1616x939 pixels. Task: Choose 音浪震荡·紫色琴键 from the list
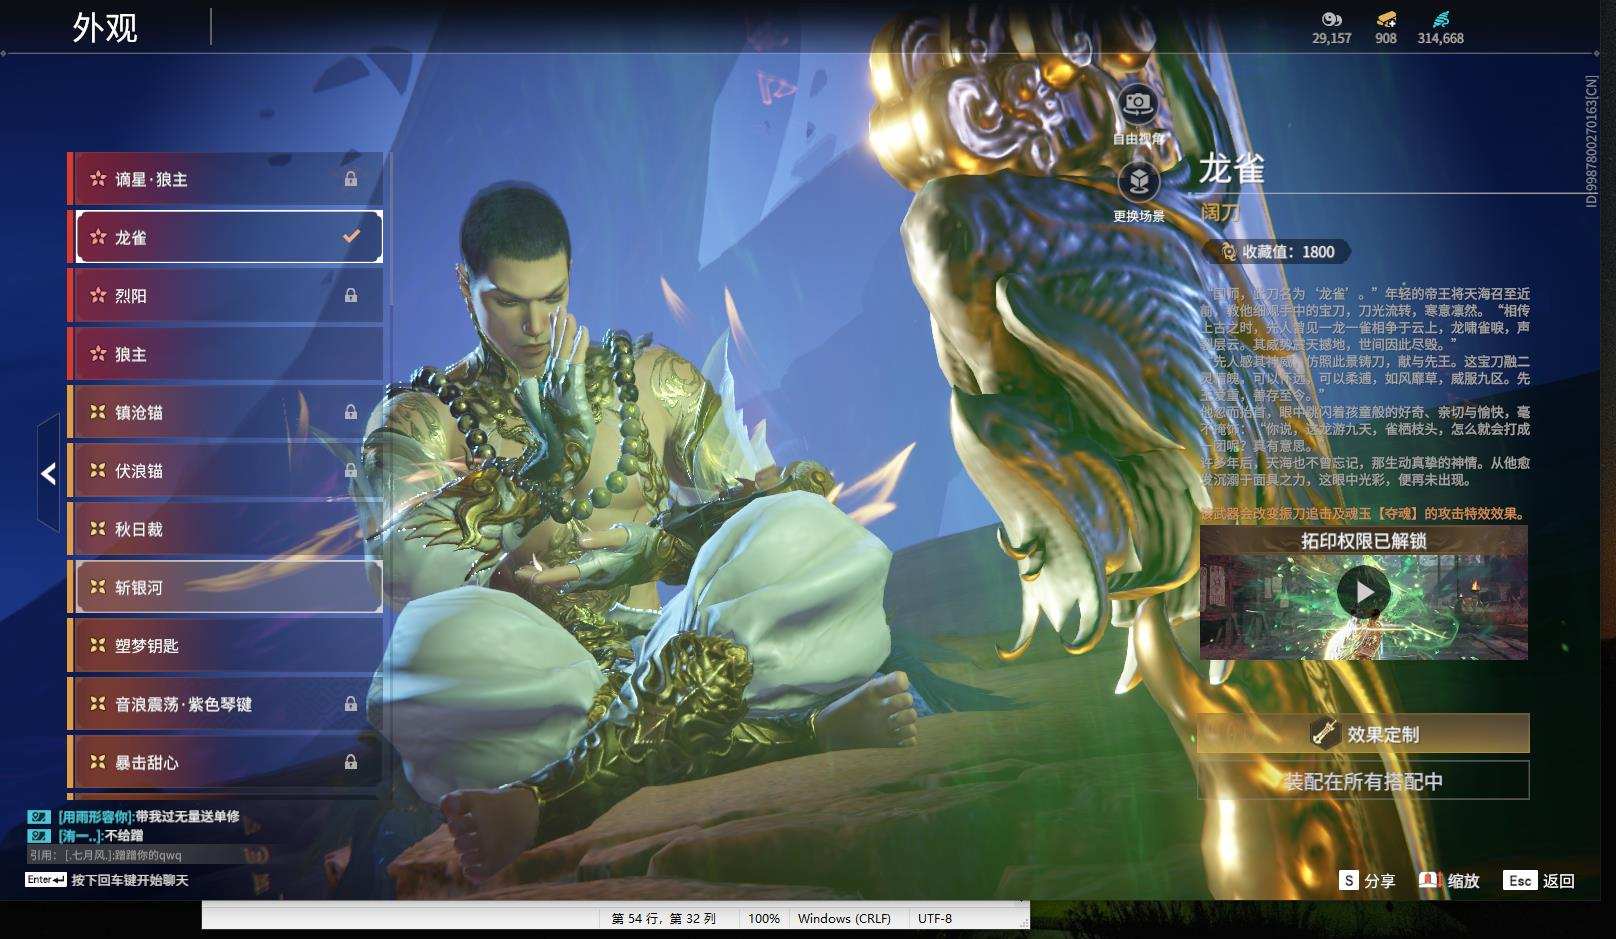coord(226,704)
